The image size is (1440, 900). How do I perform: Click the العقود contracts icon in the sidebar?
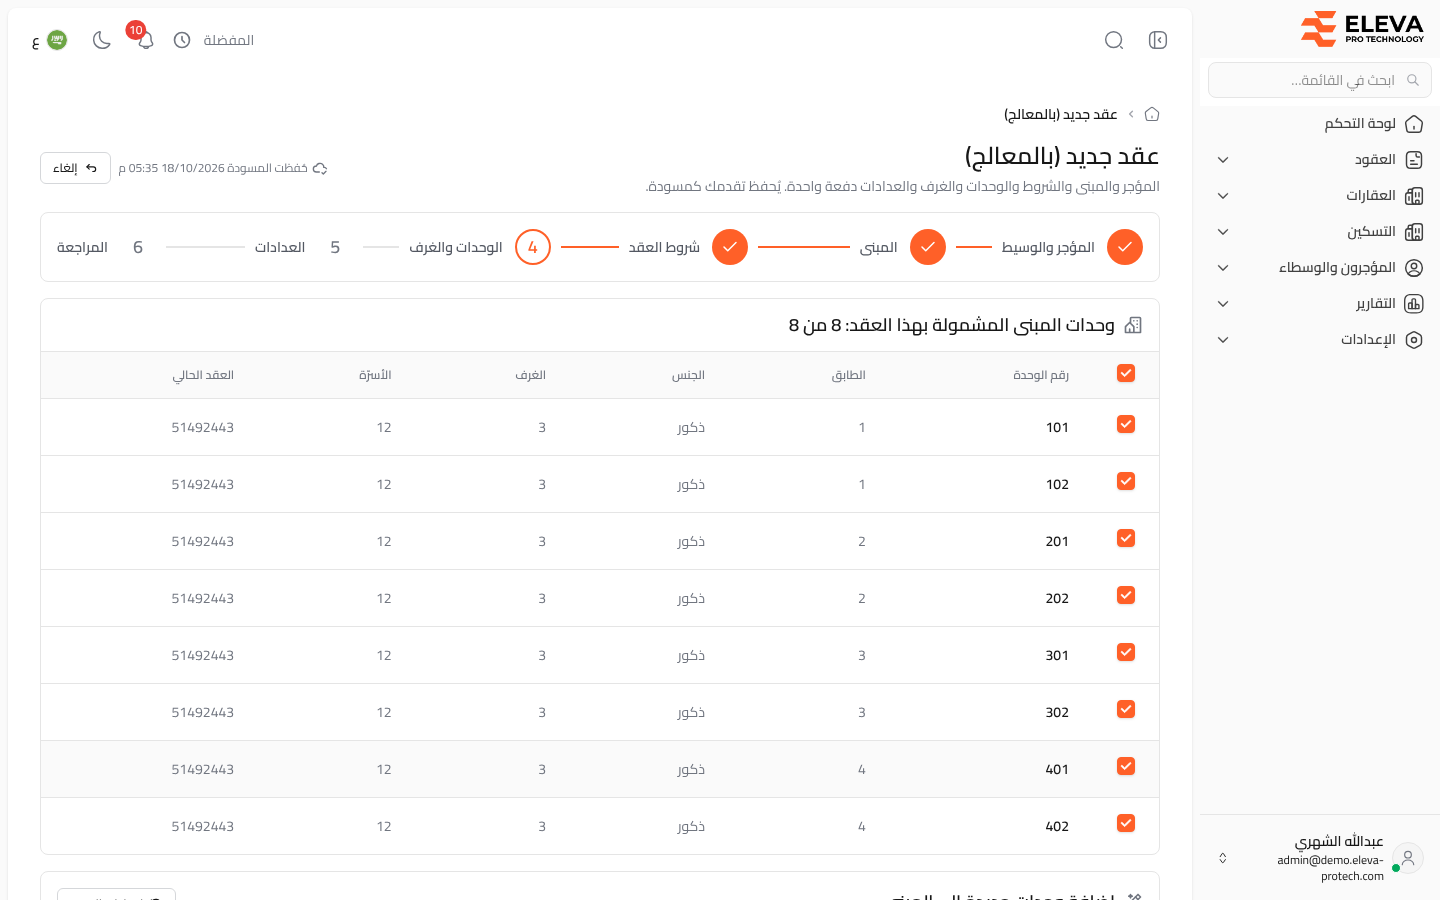pos(1414,160)
